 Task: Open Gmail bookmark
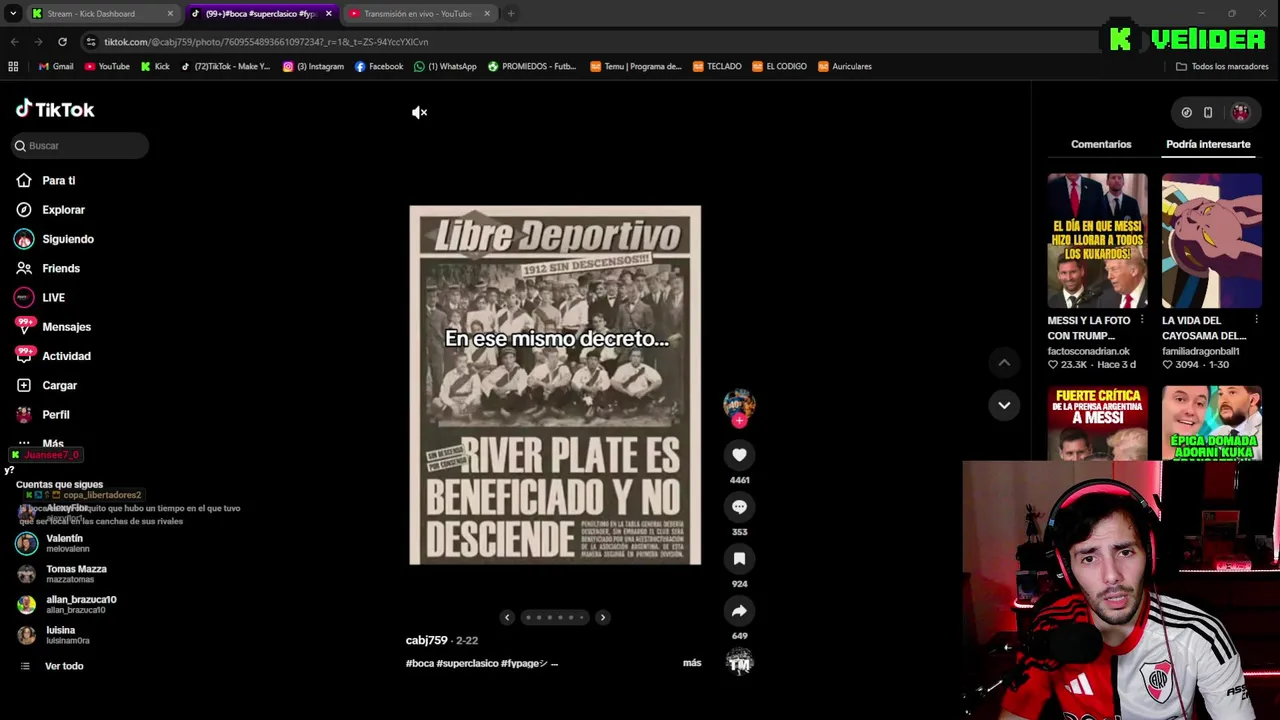55,66
